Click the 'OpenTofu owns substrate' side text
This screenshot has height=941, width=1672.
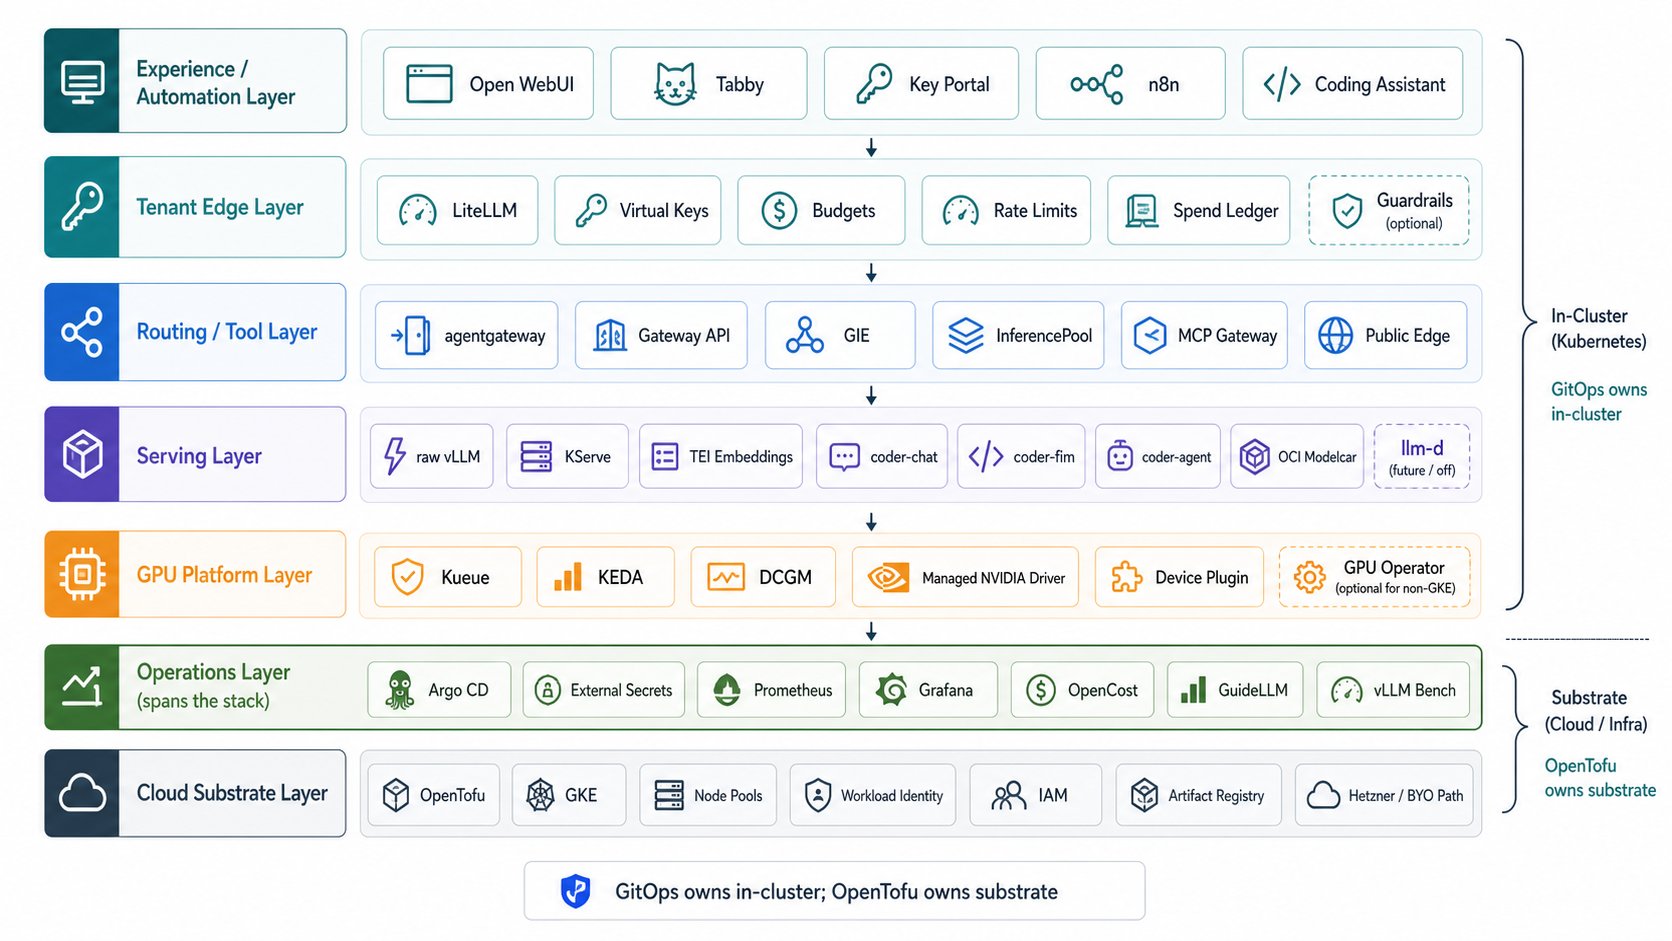click(1600, 778)
